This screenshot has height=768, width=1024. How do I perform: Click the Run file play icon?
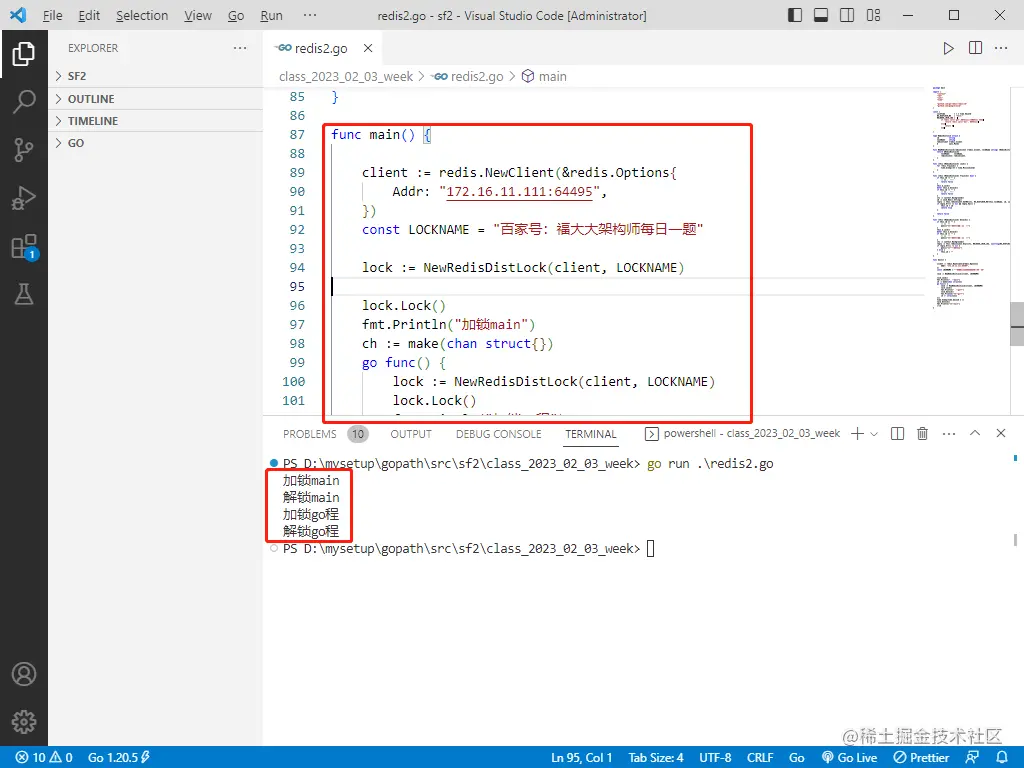948,48
